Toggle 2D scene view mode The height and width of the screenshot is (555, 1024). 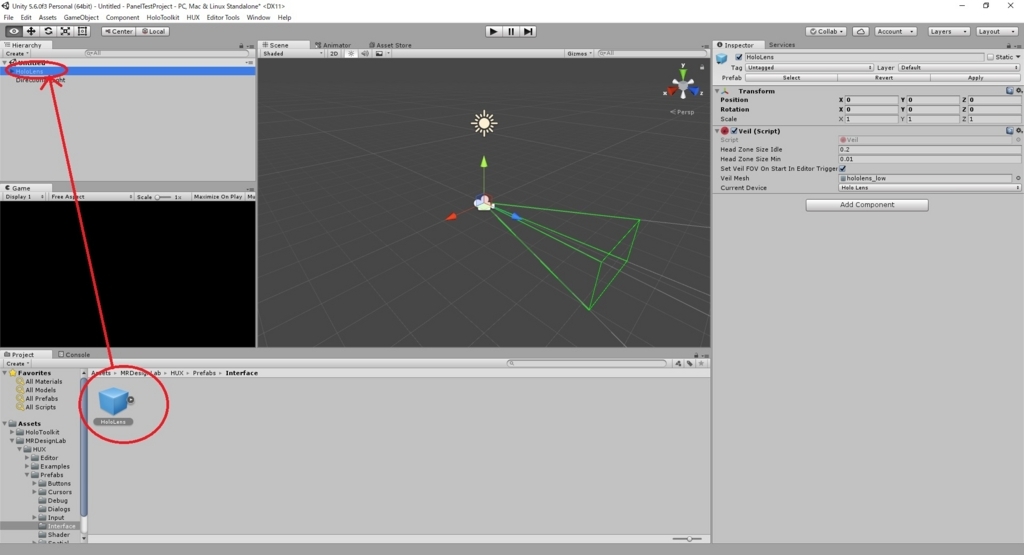click(x=334, y=54)
